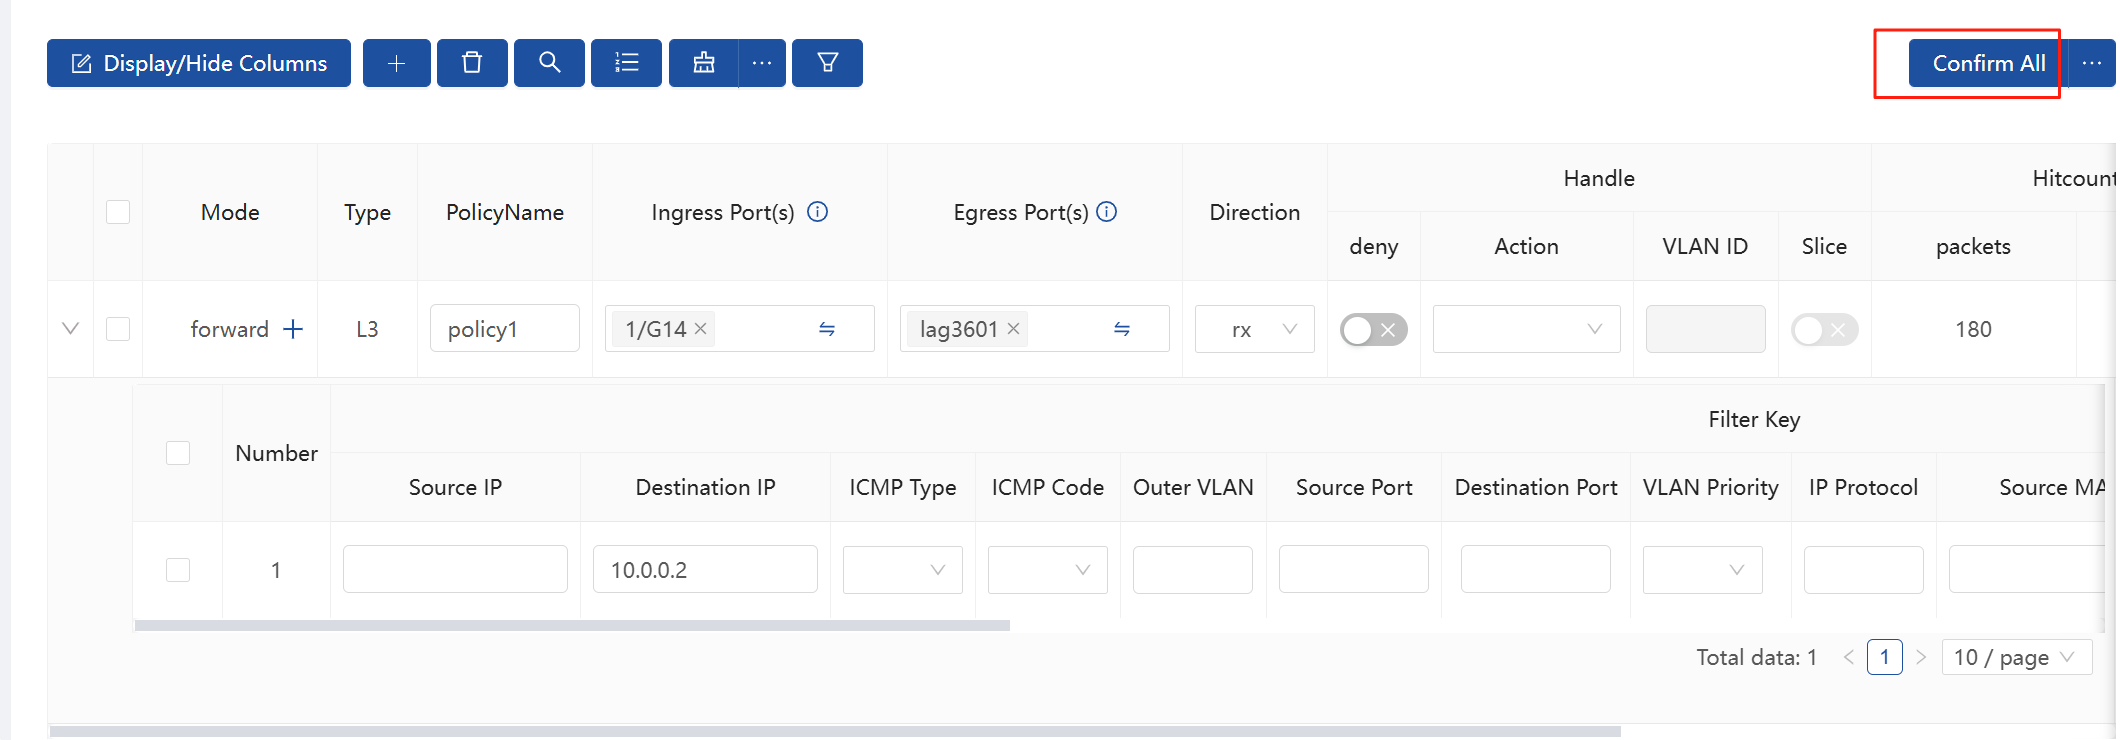Viewport: 2120px width, 740px height.
Task: Click the Source IP input for rule 1
Action: (455, 570)
